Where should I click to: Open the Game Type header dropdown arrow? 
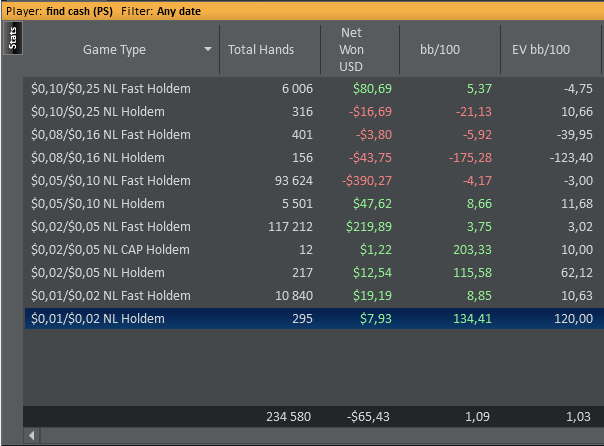(x=208, y=49)
